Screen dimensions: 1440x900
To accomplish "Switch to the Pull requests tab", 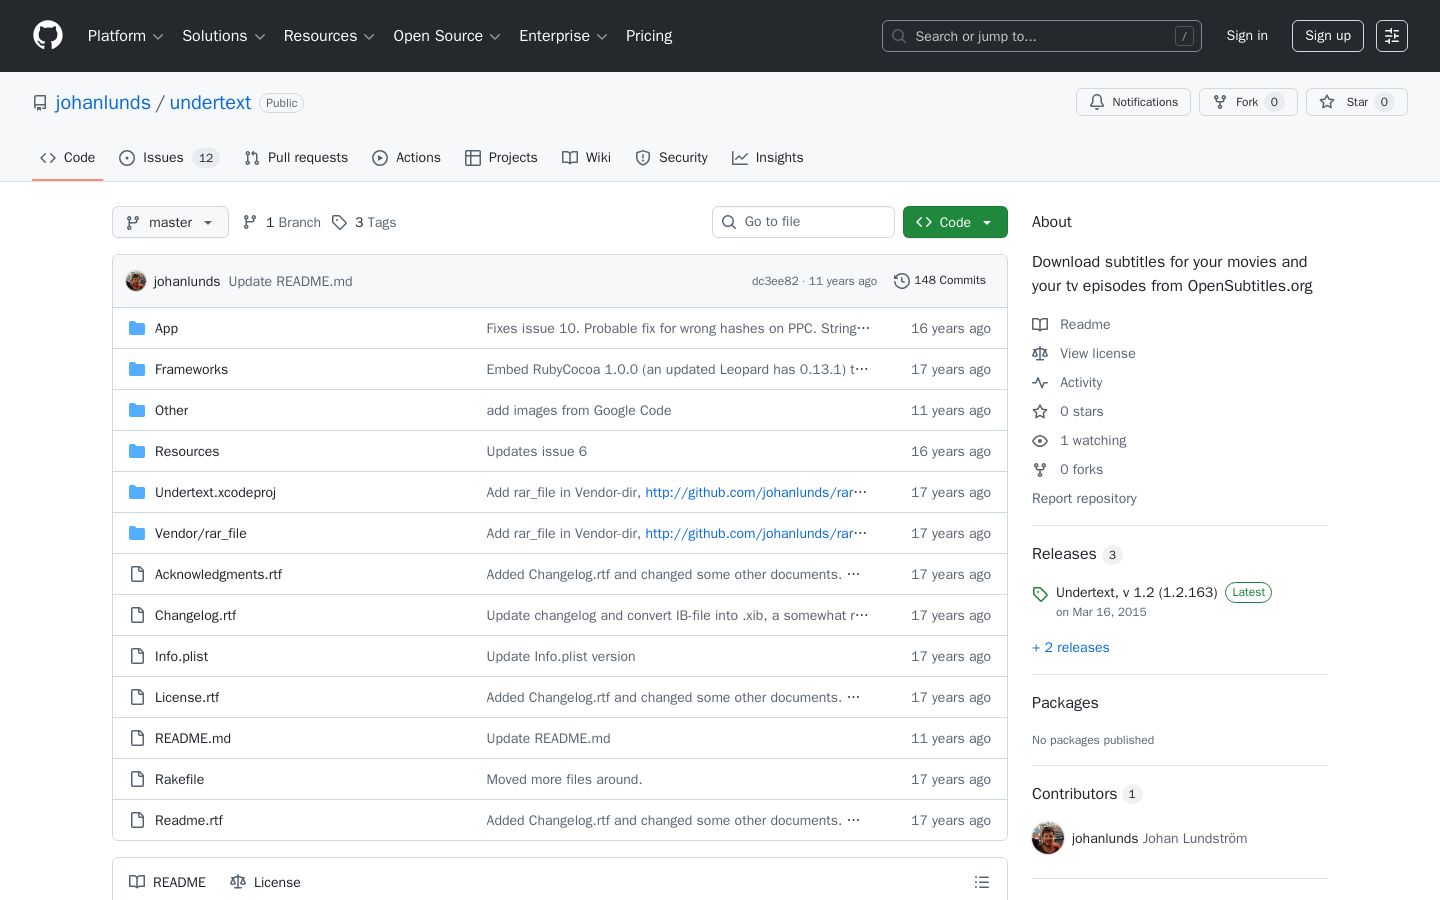I will pos(296,158).
